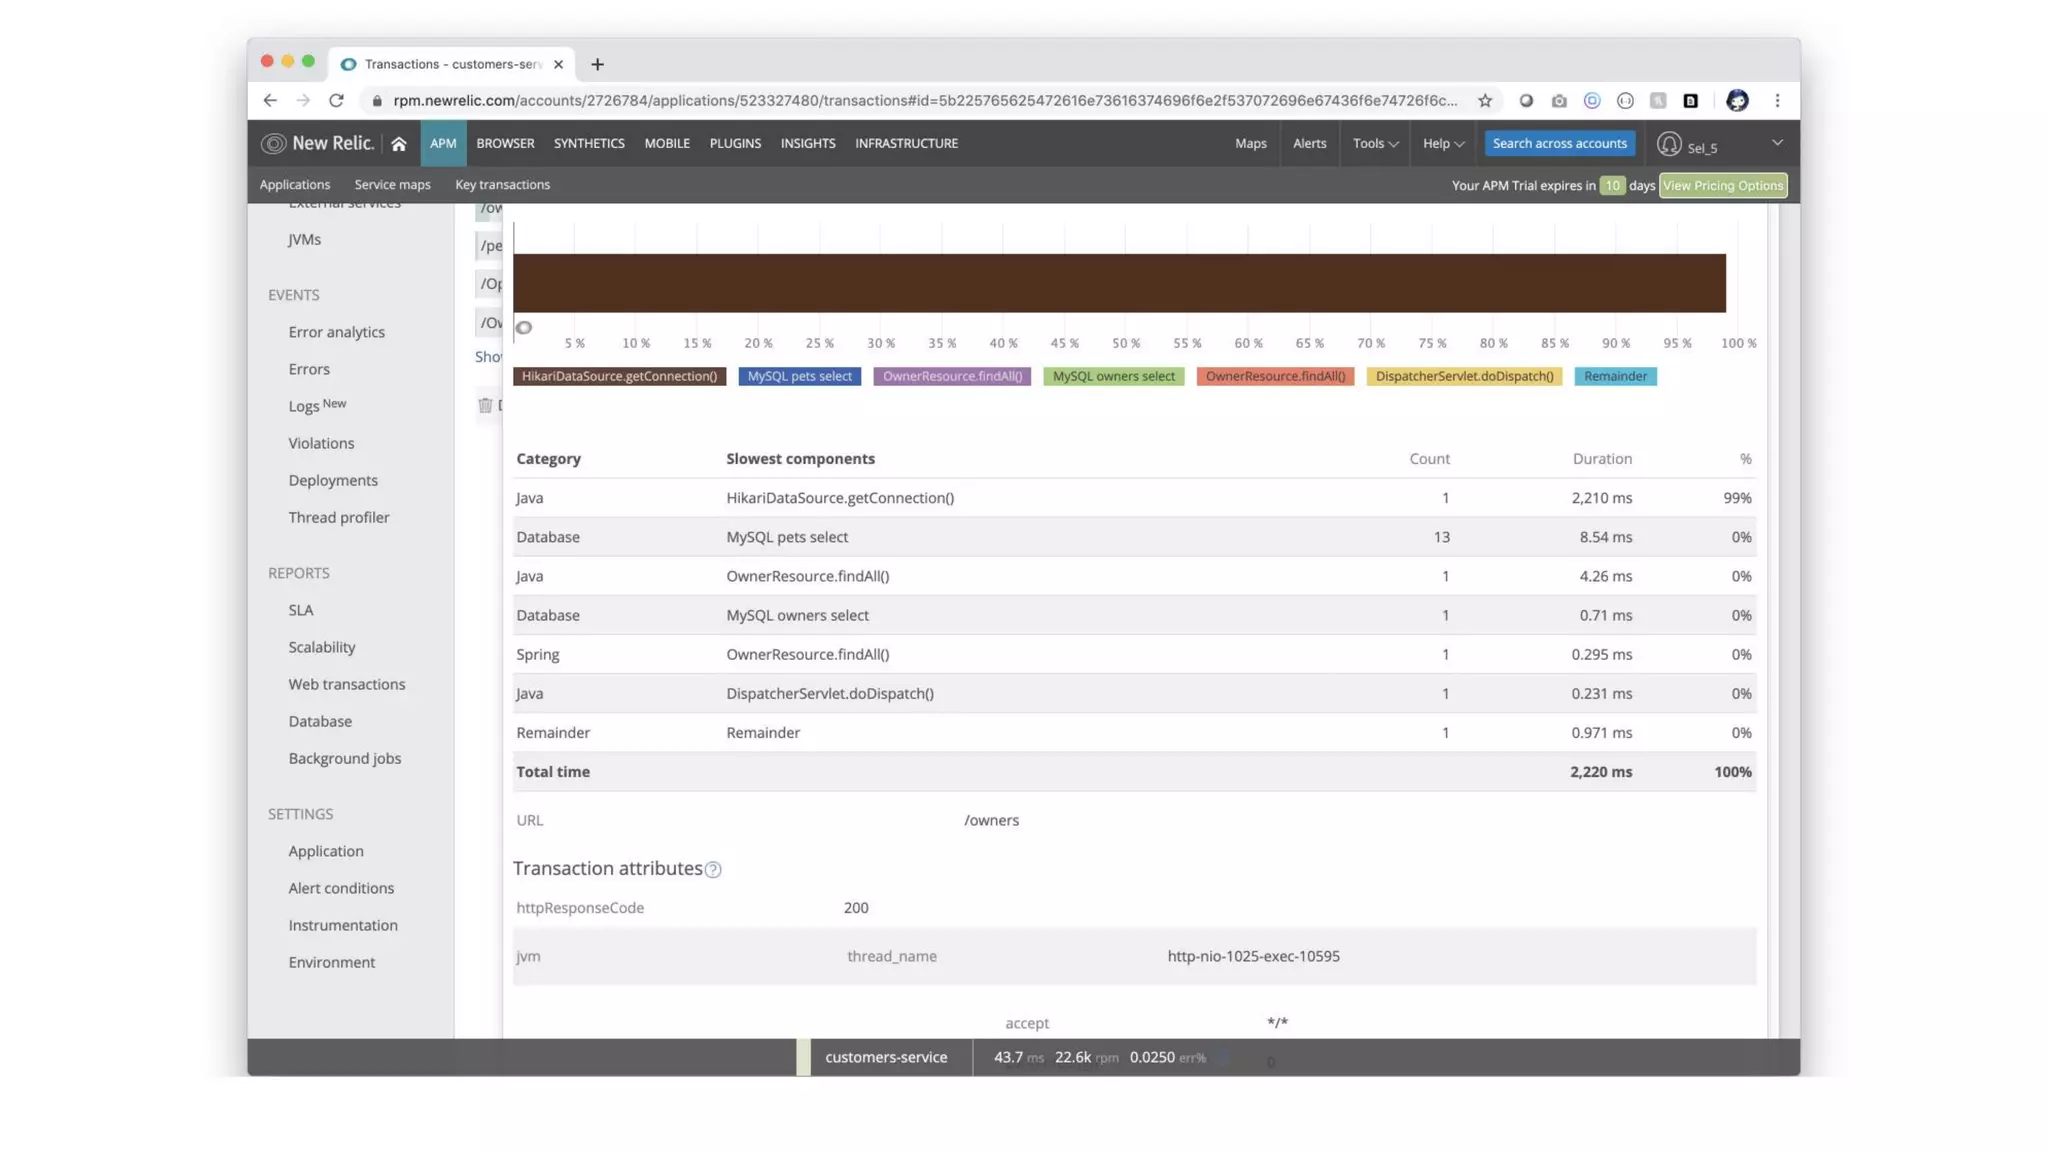Click Search across accounts button
The image size is (2048, 1152).
[1559, 144]
